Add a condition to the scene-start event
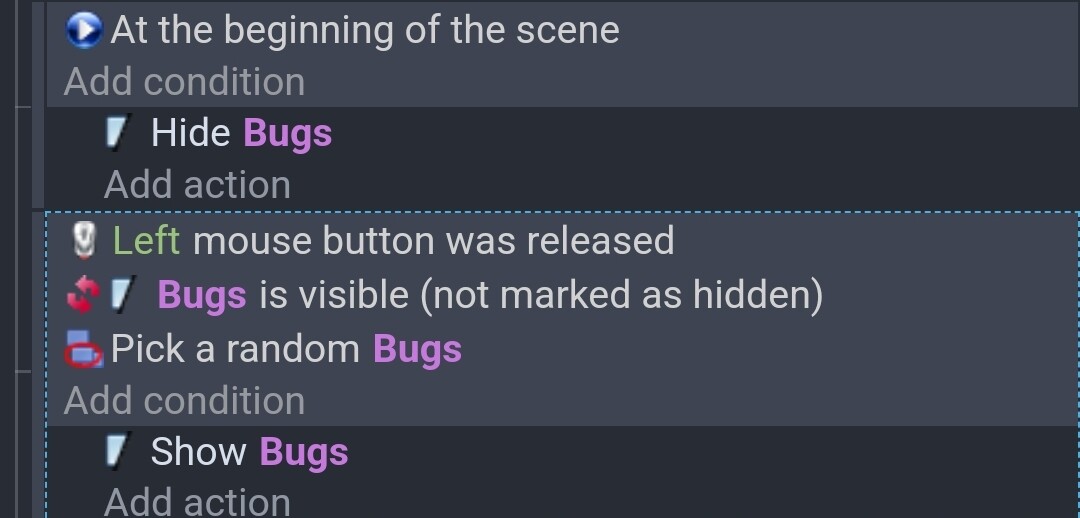Viewport: 1080px width, 518px height. coord(185,82)
